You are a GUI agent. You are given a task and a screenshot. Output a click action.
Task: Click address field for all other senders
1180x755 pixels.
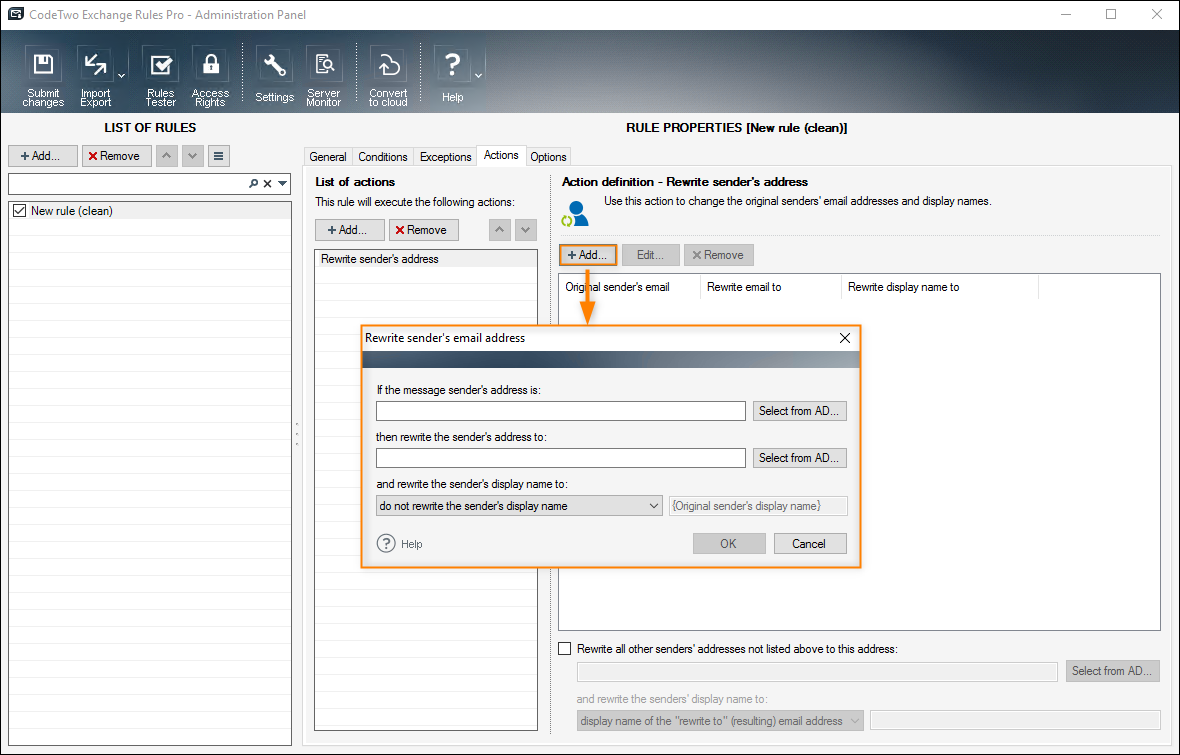[x=817, y=671]
